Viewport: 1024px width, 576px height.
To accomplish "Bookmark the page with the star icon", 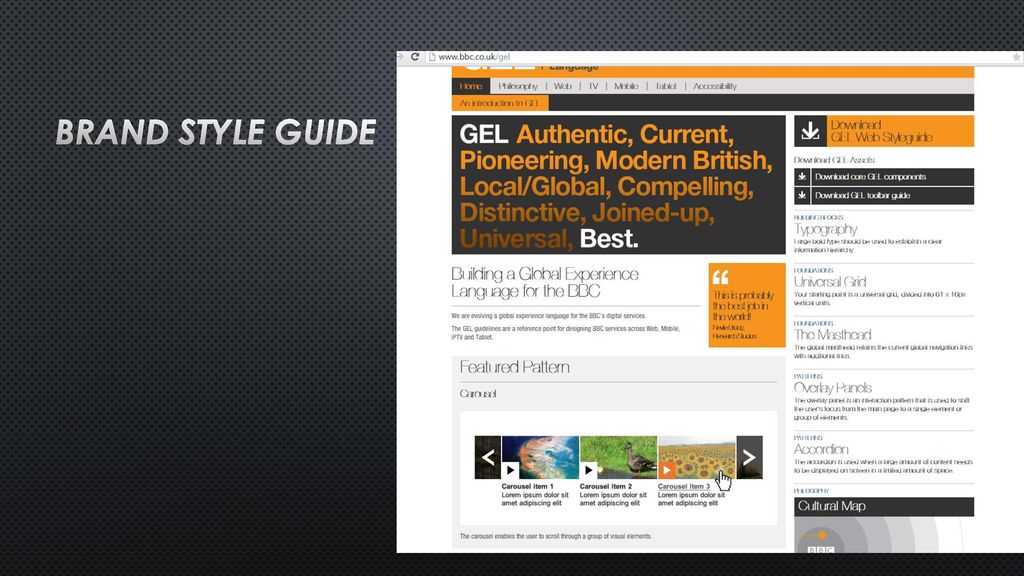I will click(x=1016, y=57).
